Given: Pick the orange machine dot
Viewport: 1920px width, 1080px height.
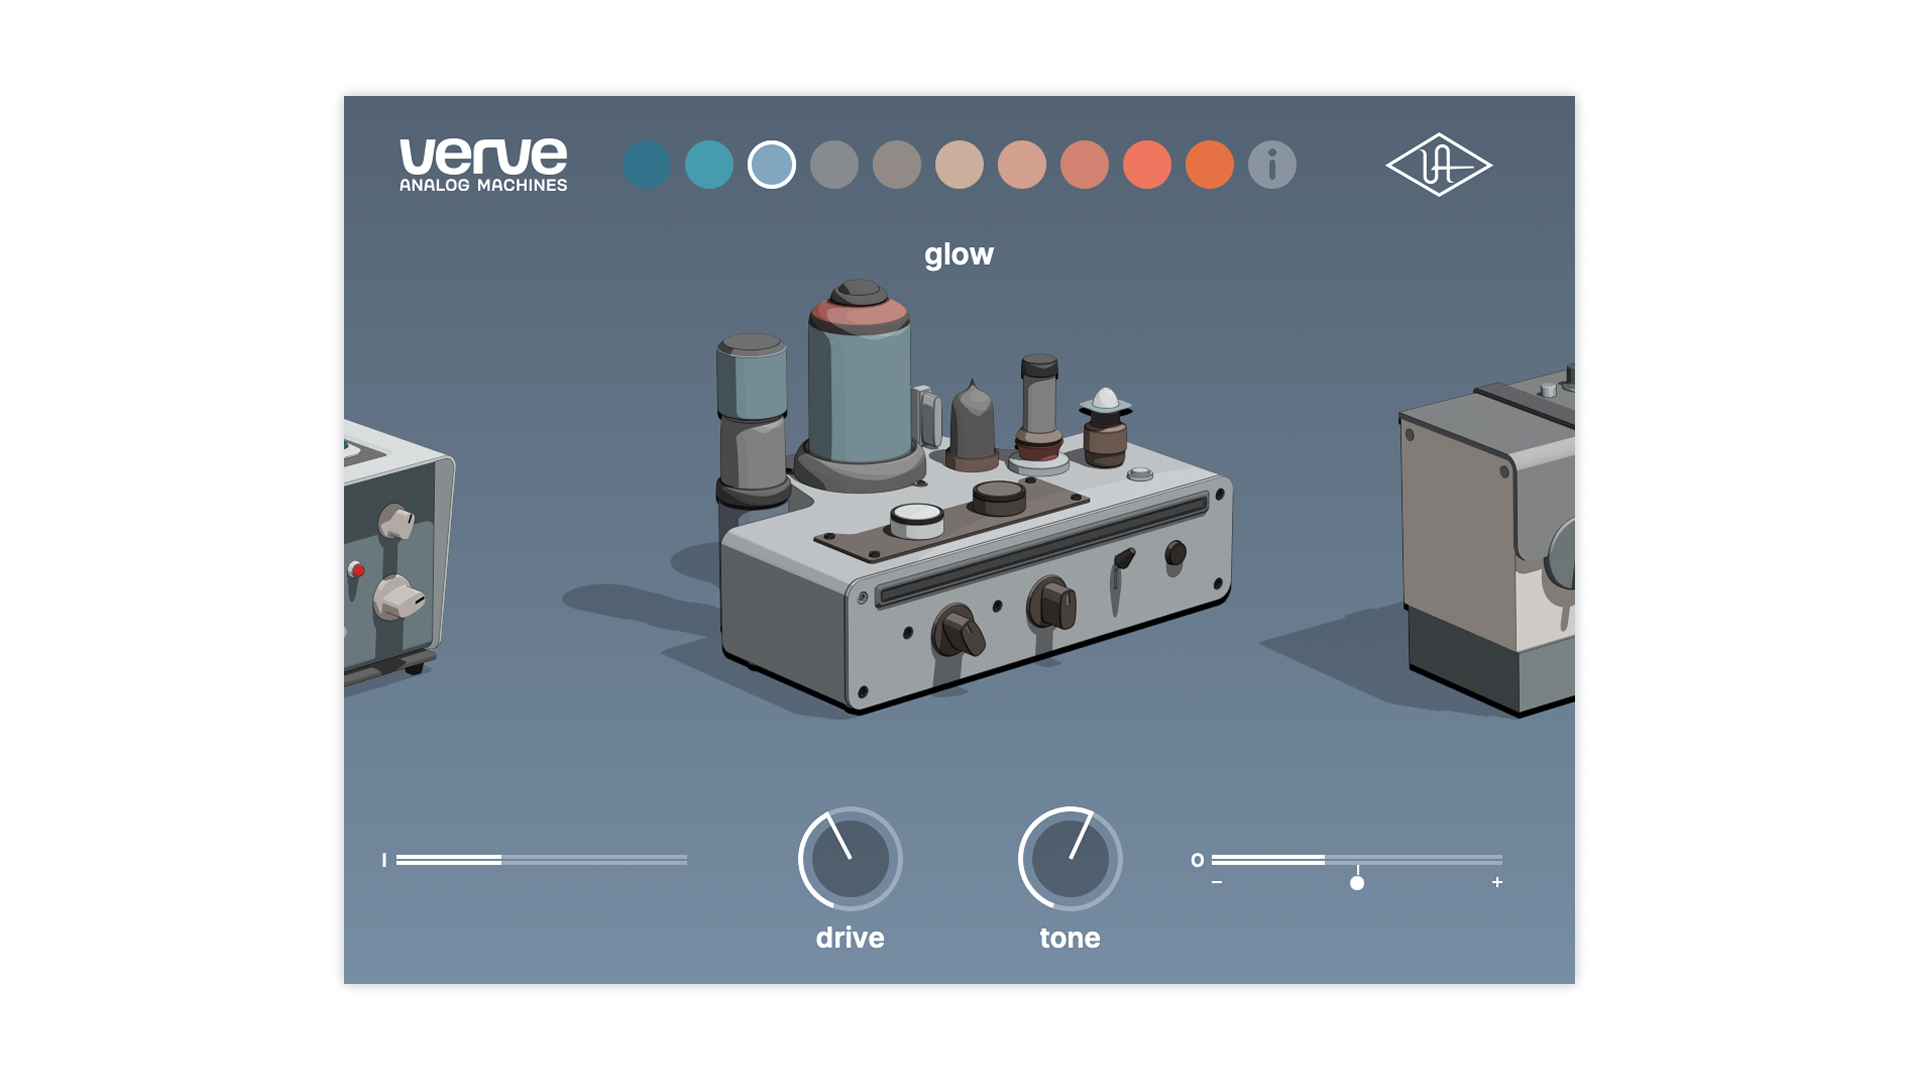Looking at the screenshot, I should 1209,165.
